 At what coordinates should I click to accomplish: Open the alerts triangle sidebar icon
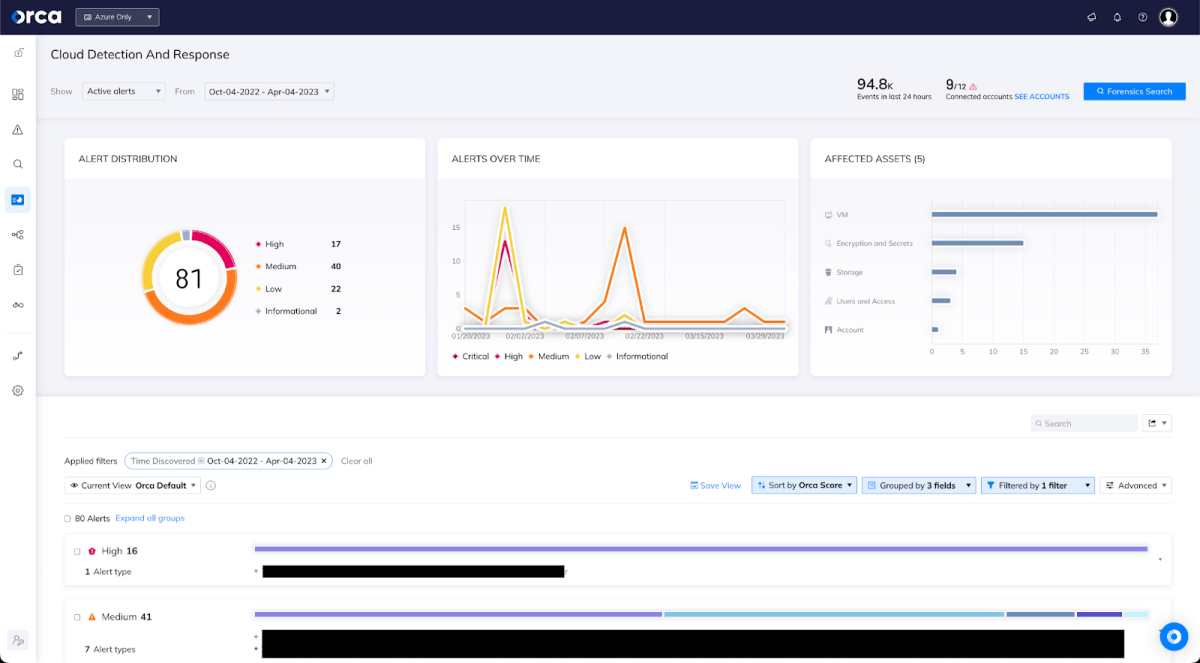pyautogui.click(x=18, y=130)
